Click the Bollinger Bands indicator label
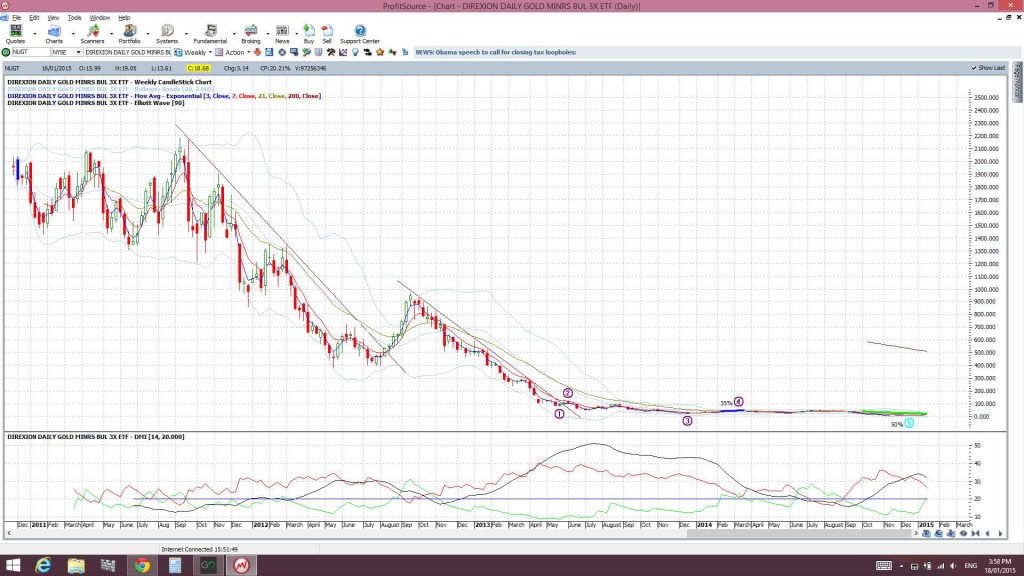The width and height of the screenshot is (1024, 576). tap(110, 89)
